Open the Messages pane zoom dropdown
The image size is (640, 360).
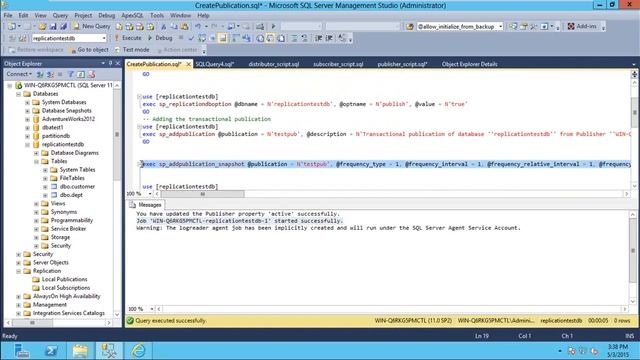click(152, 309)
